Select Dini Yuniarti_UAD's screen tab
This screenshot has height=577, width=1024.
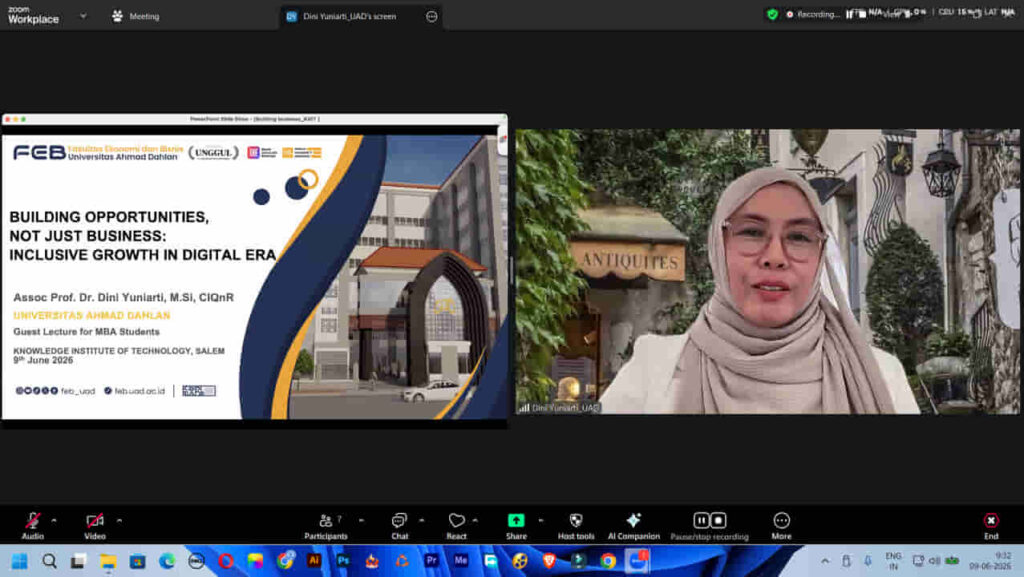tap(349, 16)
